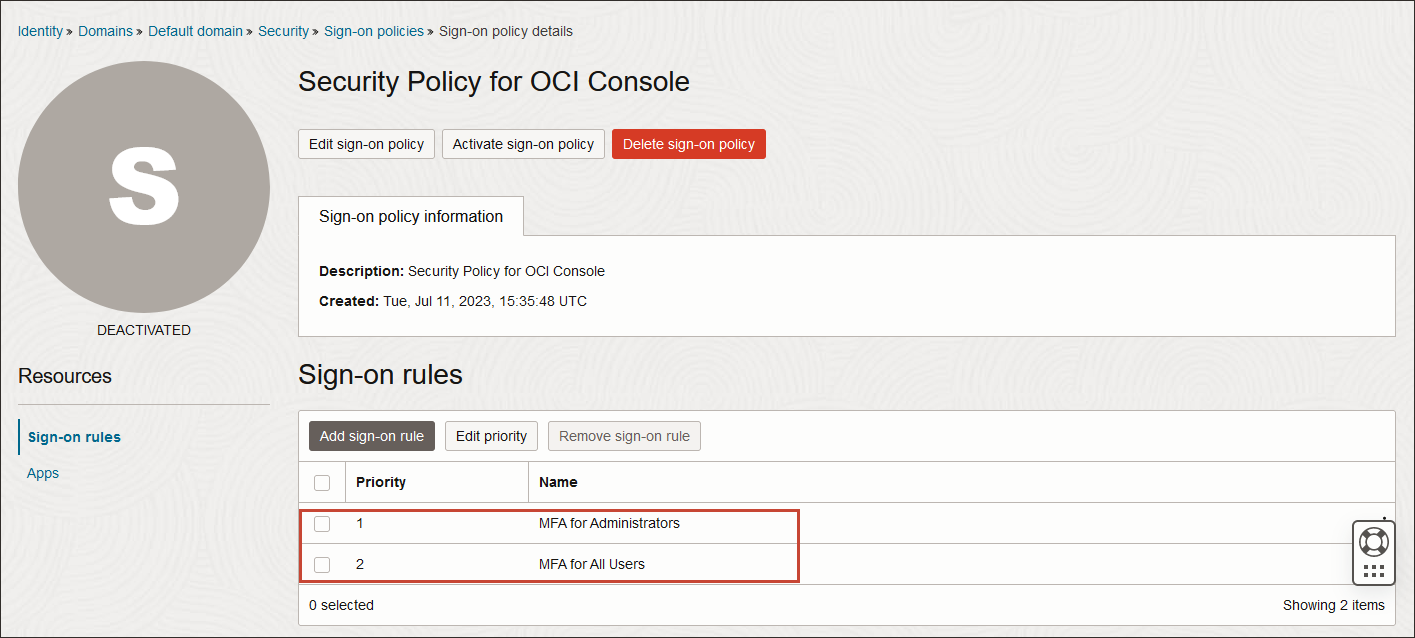Click the large 'S' policy avatar
Image resolution: width=1415 pixels, height=638 pixels.
coord(144,187)
